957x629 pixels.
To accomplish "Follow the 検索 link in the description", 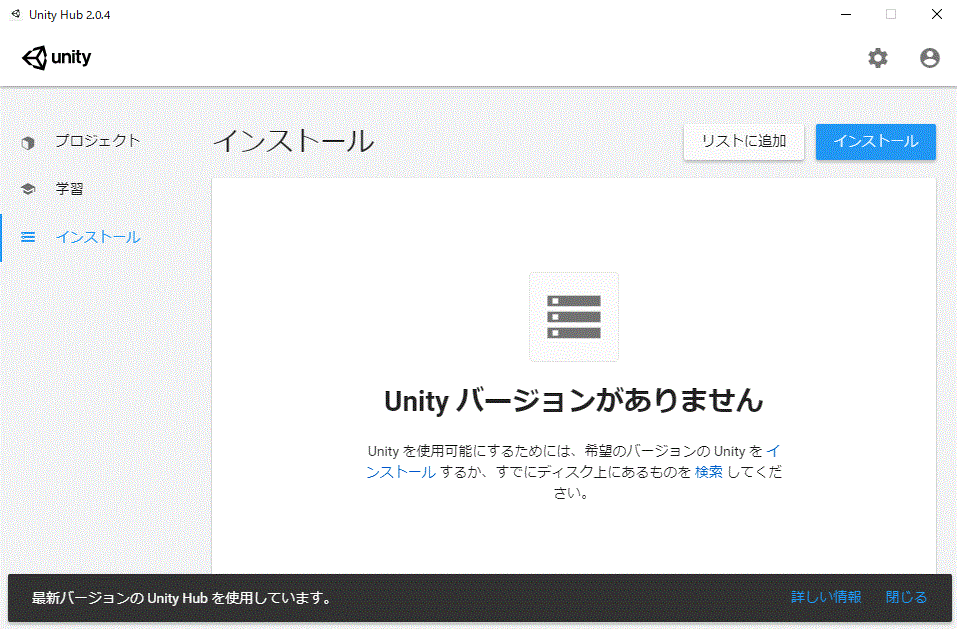I will [708, 472].
